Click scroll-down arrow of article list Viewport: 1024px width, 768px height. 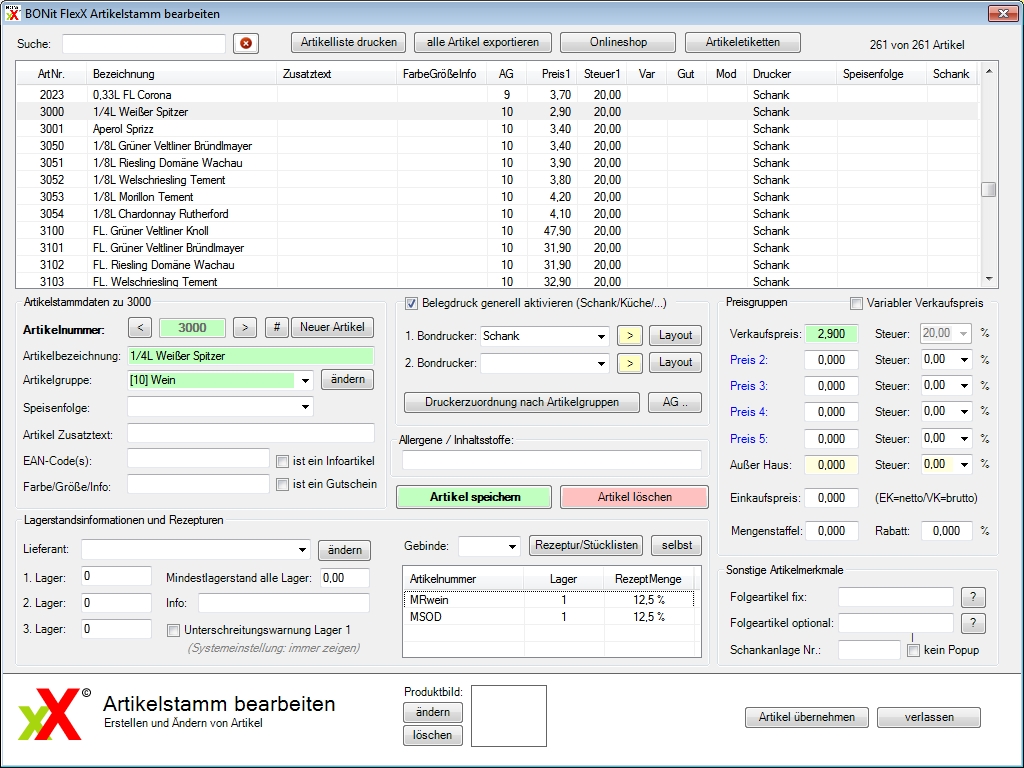coord(989,280)
